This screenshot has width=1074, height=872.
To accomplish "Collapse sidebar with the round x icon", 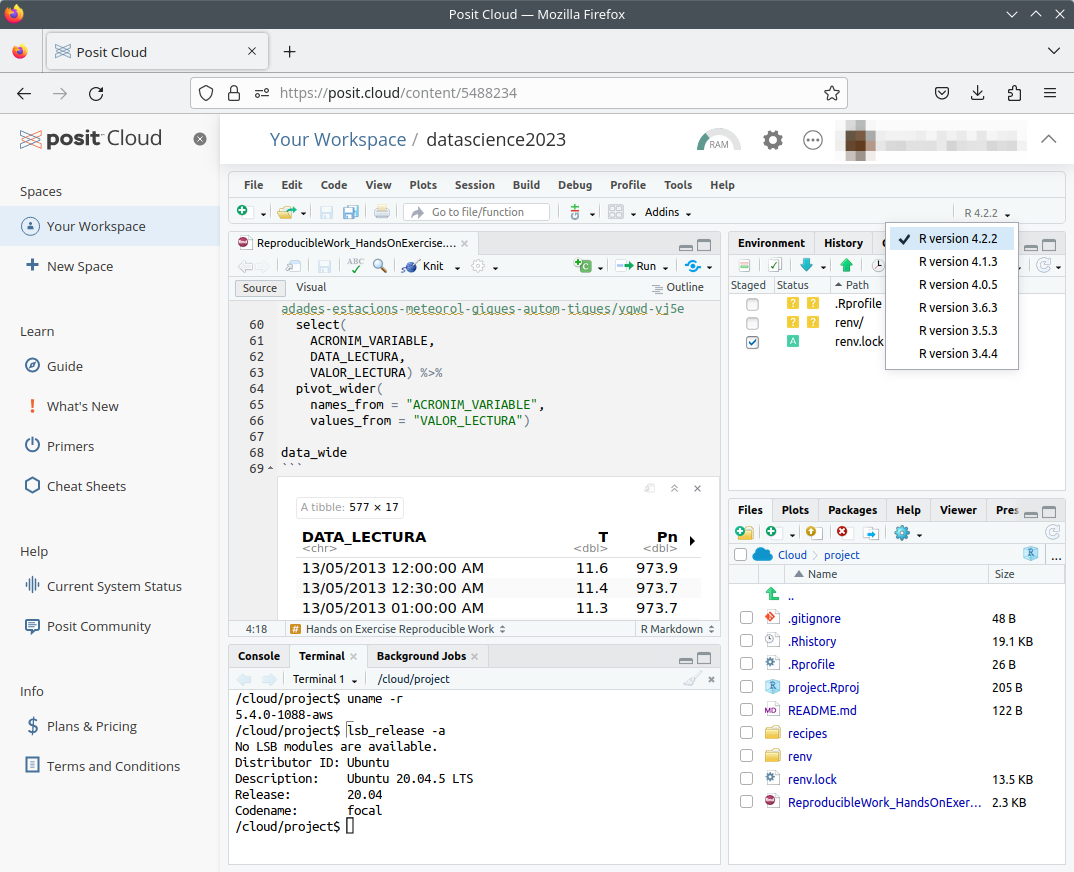I will [x=200, y=139].
